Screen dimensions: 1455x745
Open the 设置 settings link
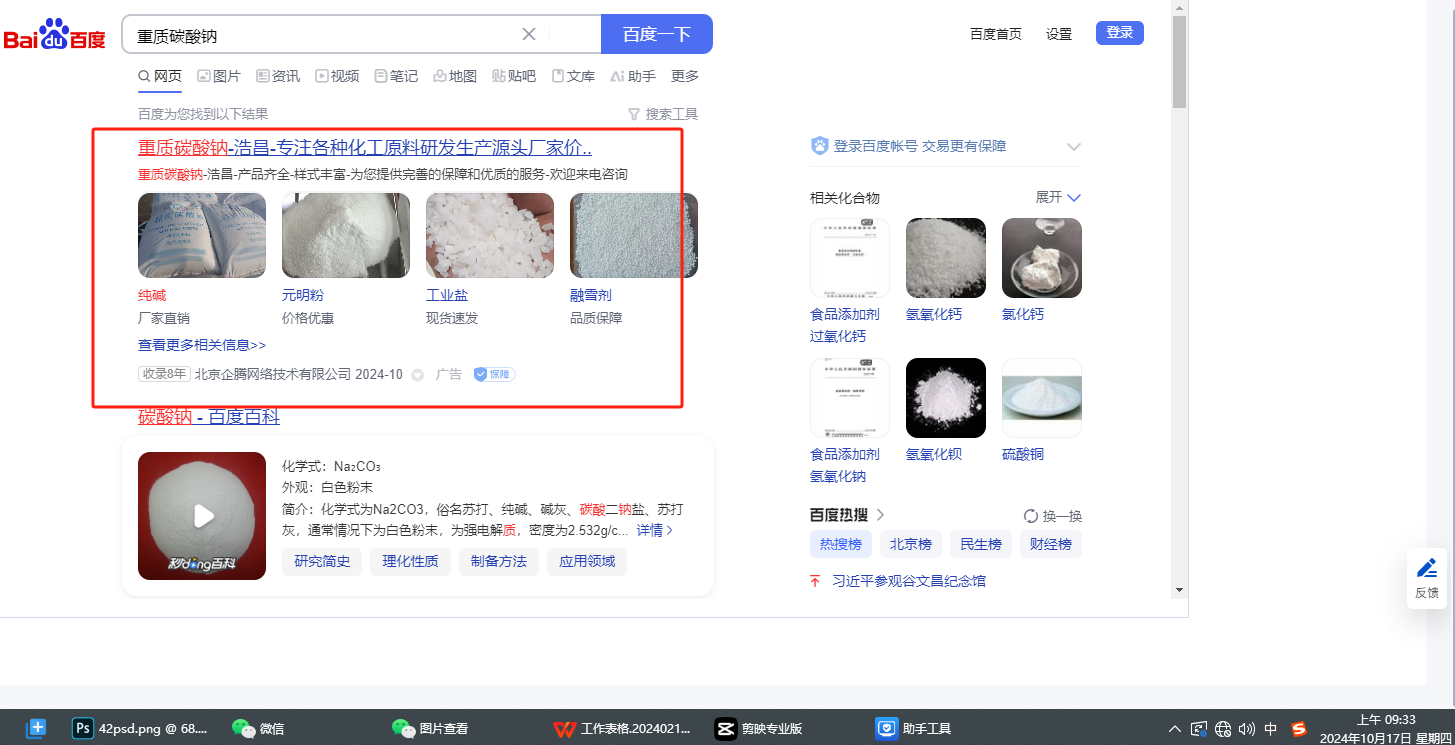click(x=1059, y=34)
